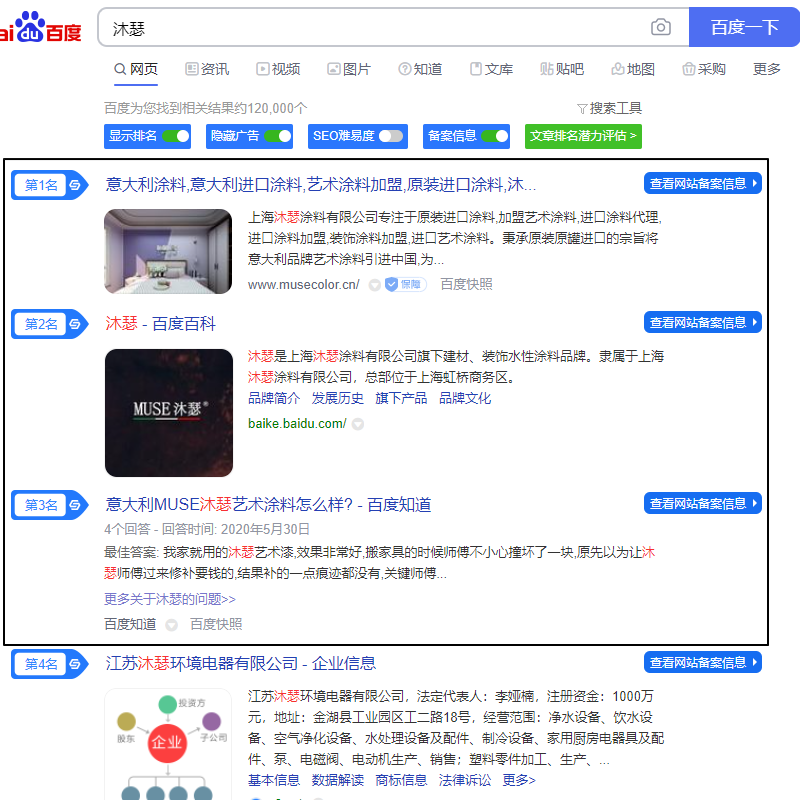Open 文章排名潜力评估 green button
Screen dimensions: 800x800
tap(583, 136)
